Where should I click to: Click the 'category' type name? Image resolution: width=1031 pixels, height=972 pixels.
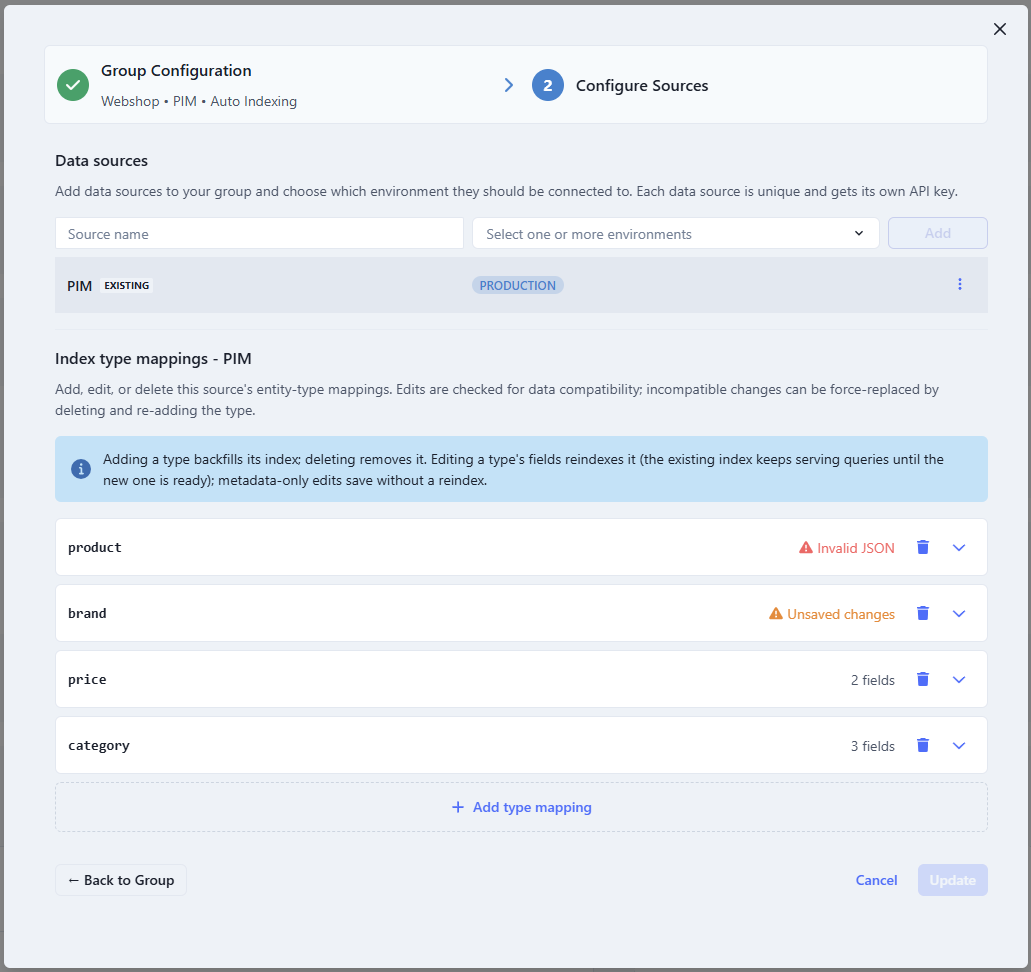pyautogui.click(x=99, y=745)
